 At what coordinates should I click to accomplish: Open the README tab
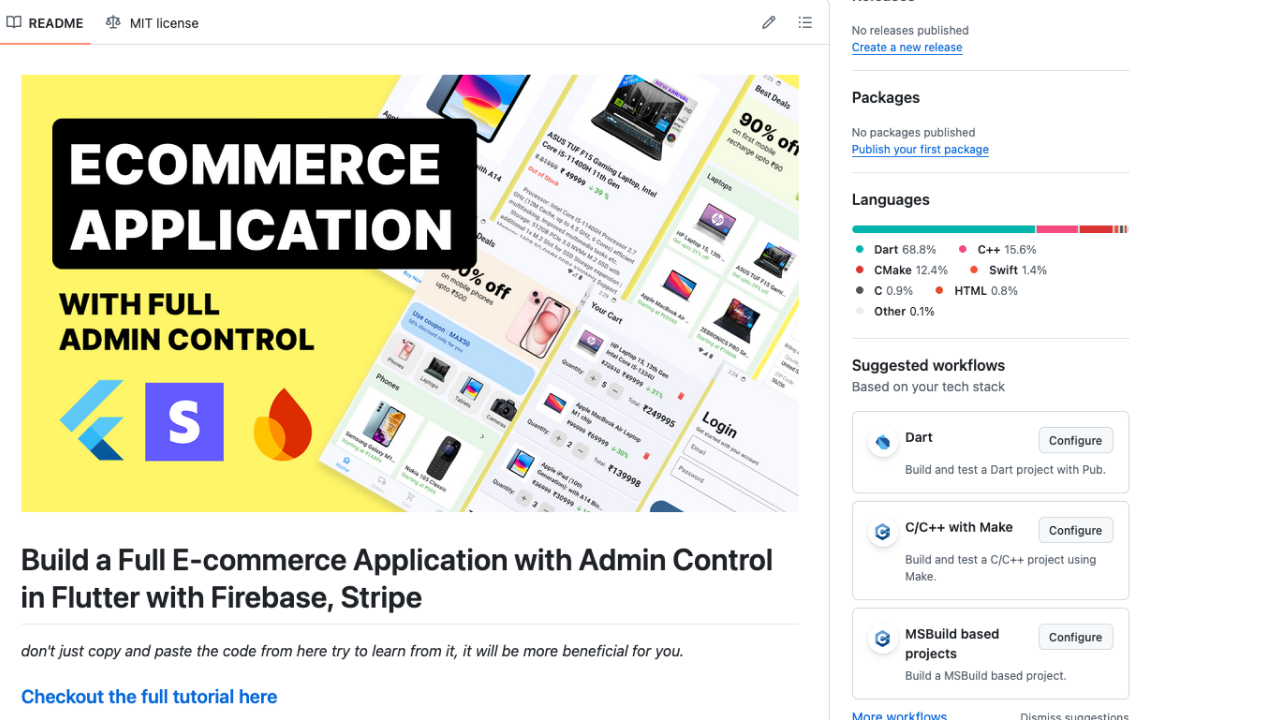45,23
